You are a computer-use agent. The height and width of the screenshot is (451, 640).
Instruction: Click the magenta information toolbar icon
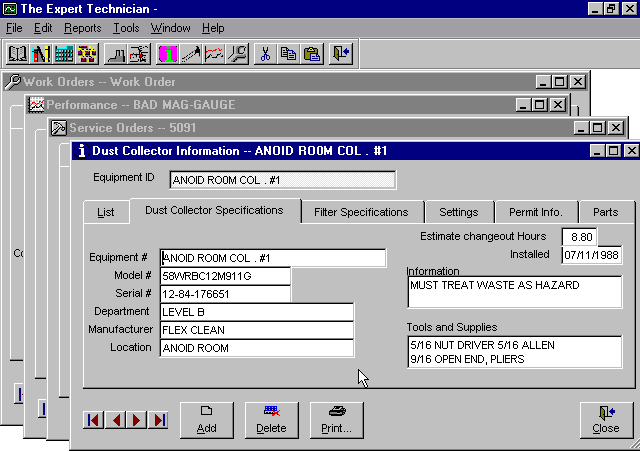tap(167, 53)
